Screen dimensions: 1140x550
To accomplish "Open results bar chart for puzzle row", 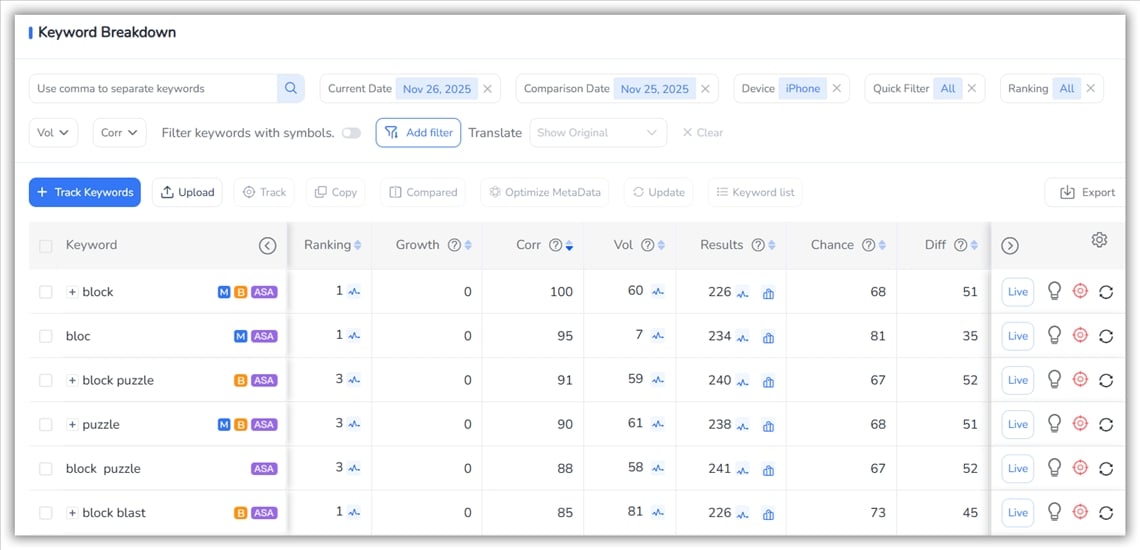I will point(768,425).
